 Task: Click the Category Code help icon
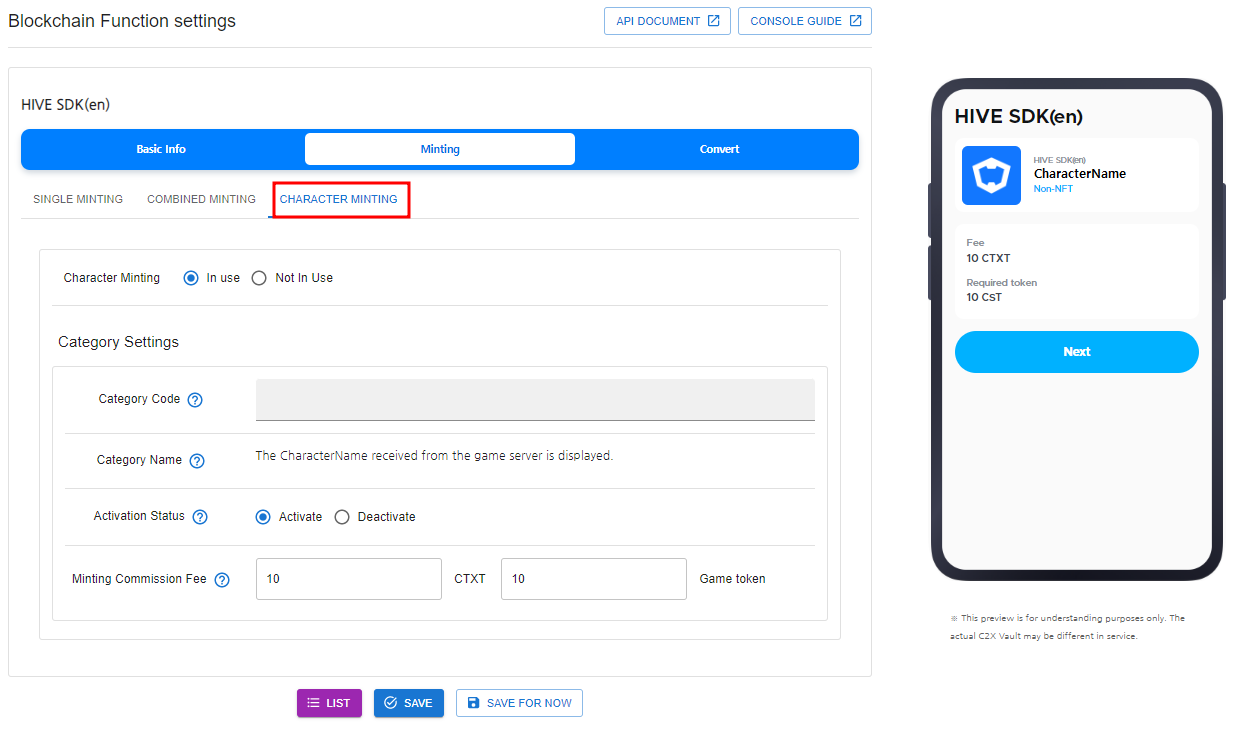pos(195,400)
